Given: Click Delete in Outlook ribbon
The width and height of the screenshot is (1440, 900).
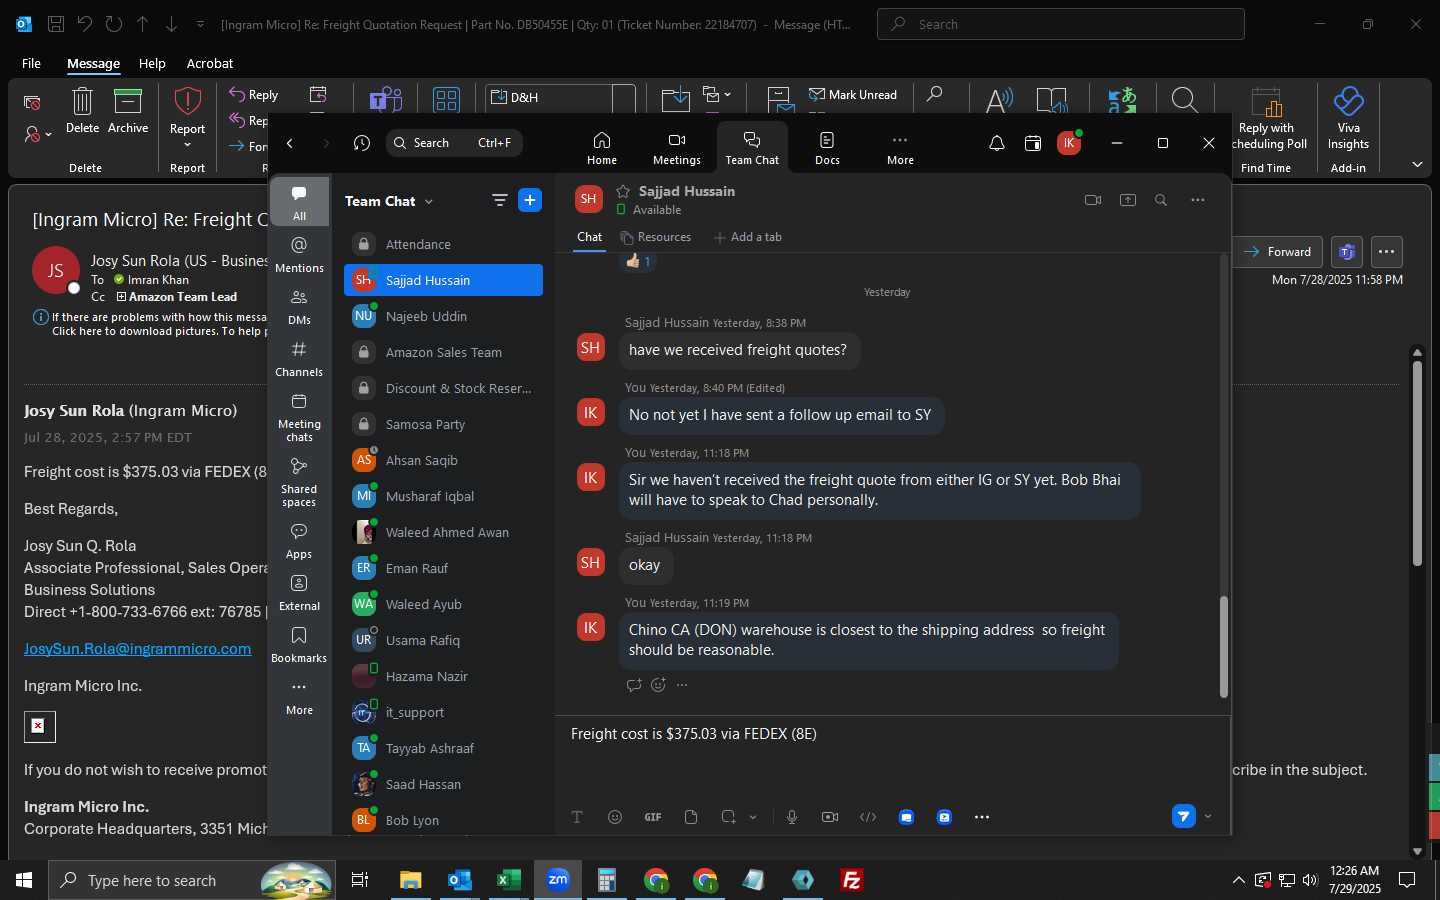Looking at the screenshot, I should point(82,111).
